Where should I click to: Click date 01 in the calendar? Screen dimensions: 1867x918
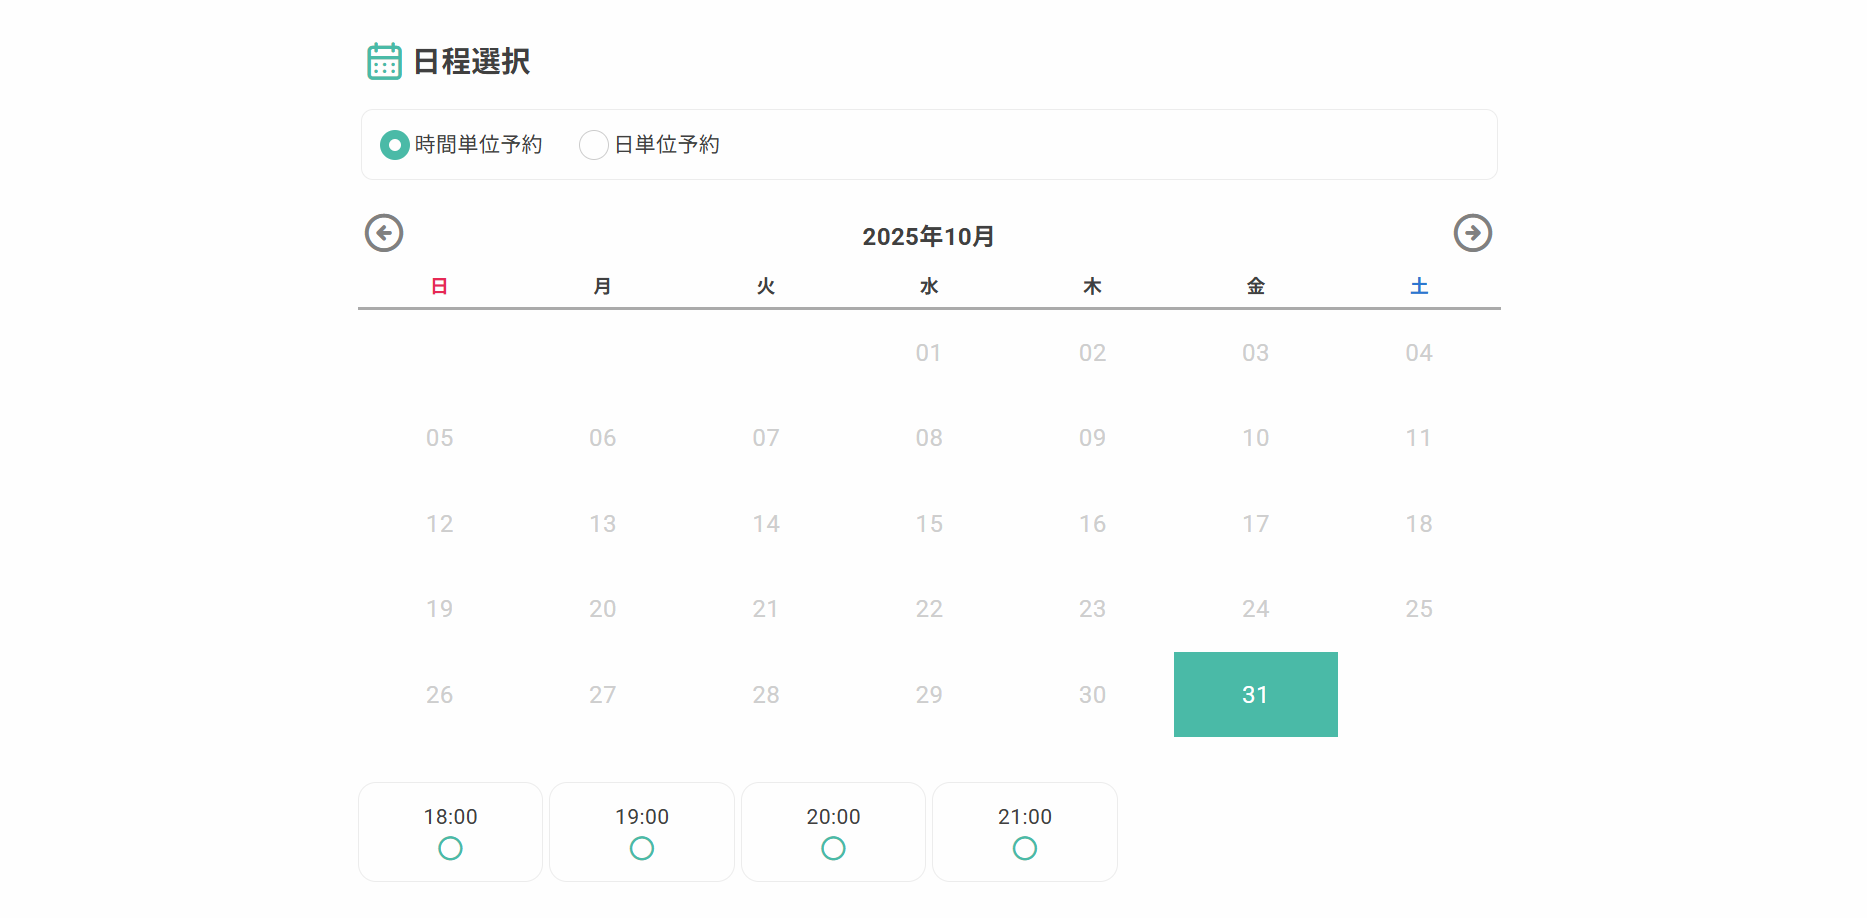click(929, 353)
